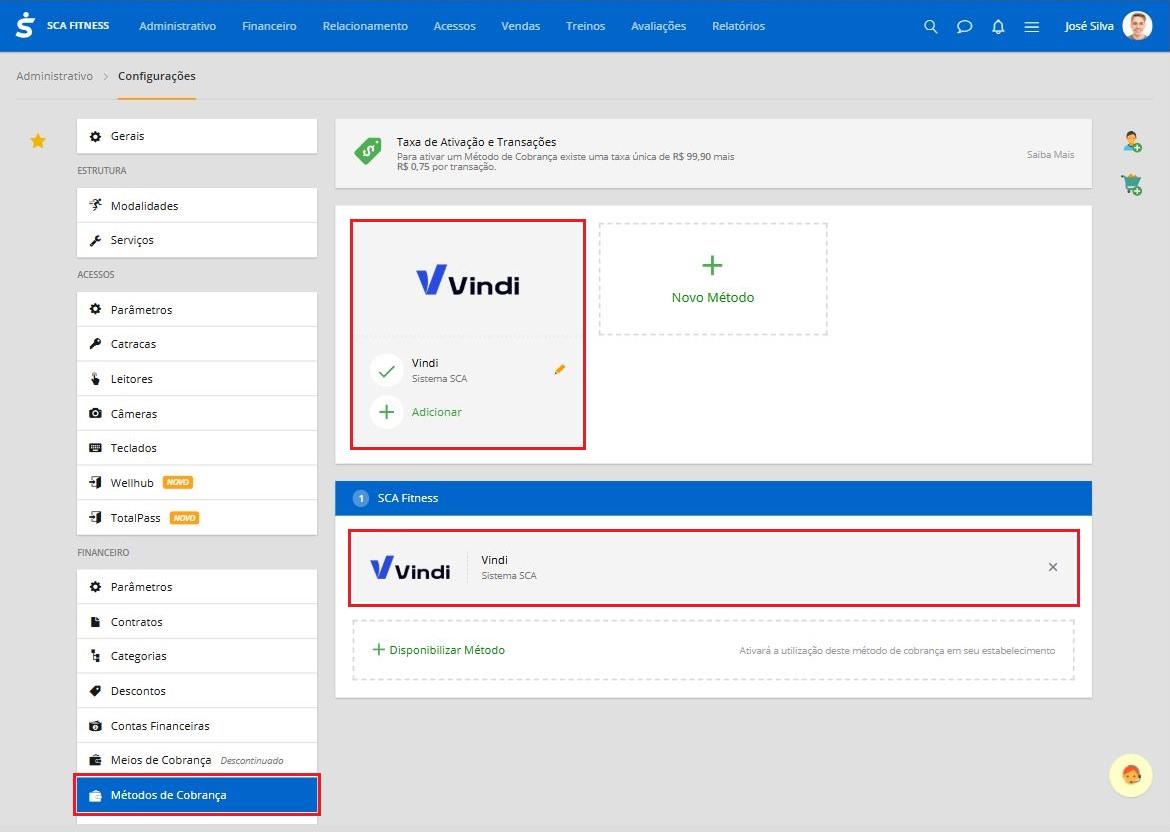Click the plus icon above Novo Método
Viewport: 1170px width, 832px height.
tap(712, 266)
